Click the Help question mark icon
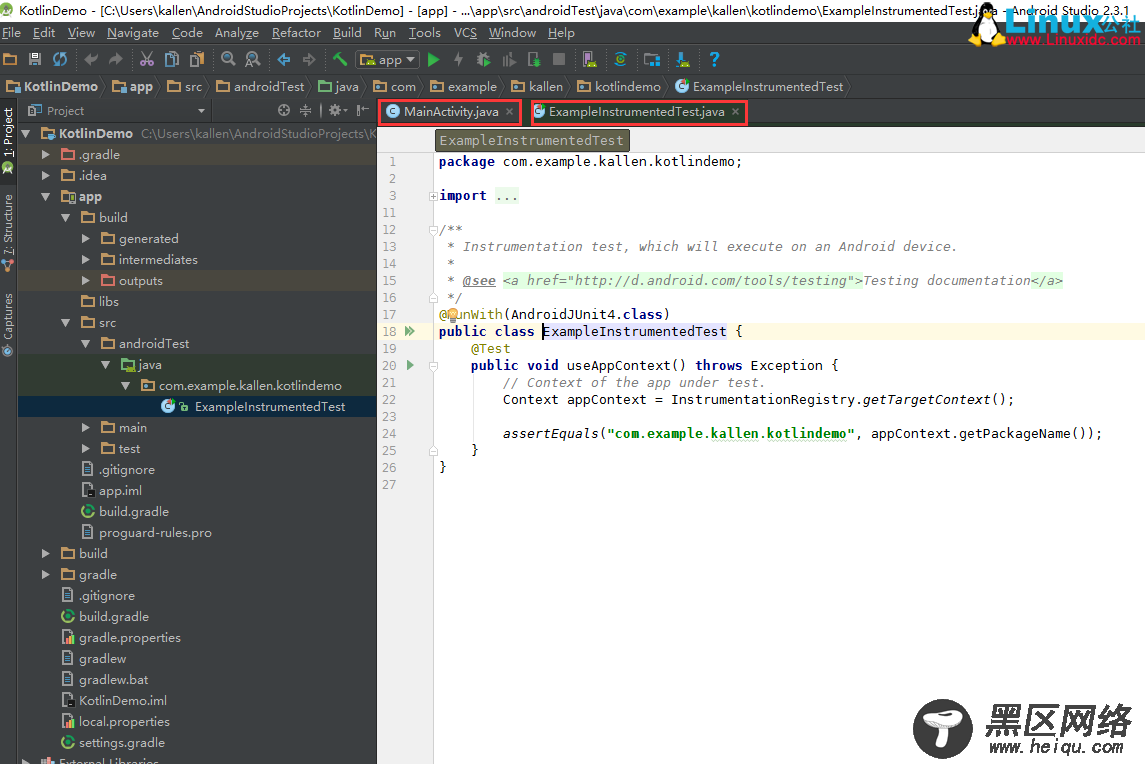Image resolution: width=1145 pixels, height=764 pixels. tap(714, 59)
